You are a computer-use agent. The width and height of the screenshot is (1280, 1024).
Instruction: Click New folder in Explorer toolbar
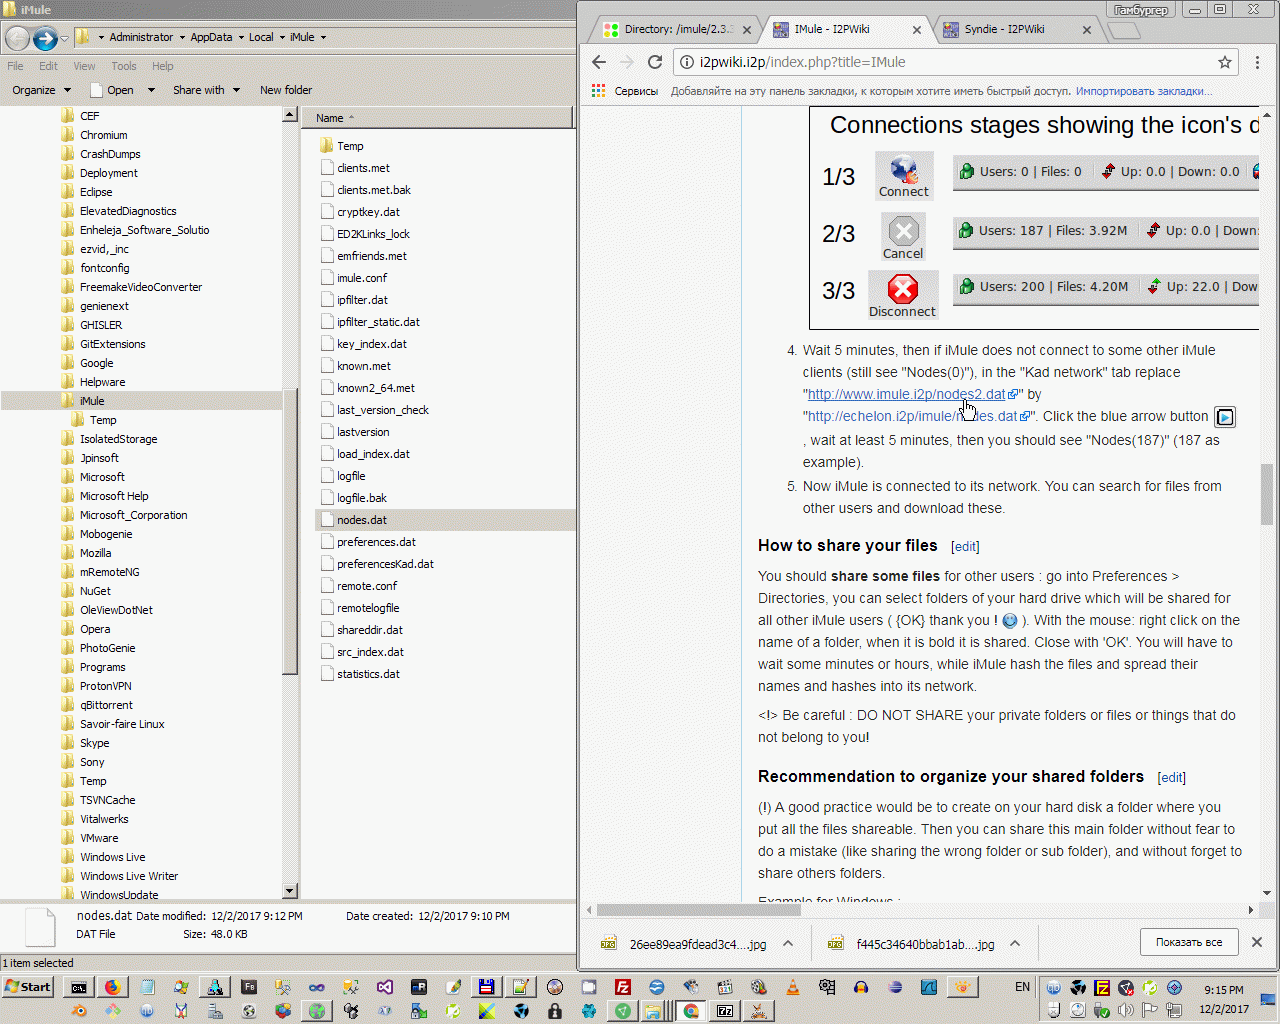pos(286,90)
